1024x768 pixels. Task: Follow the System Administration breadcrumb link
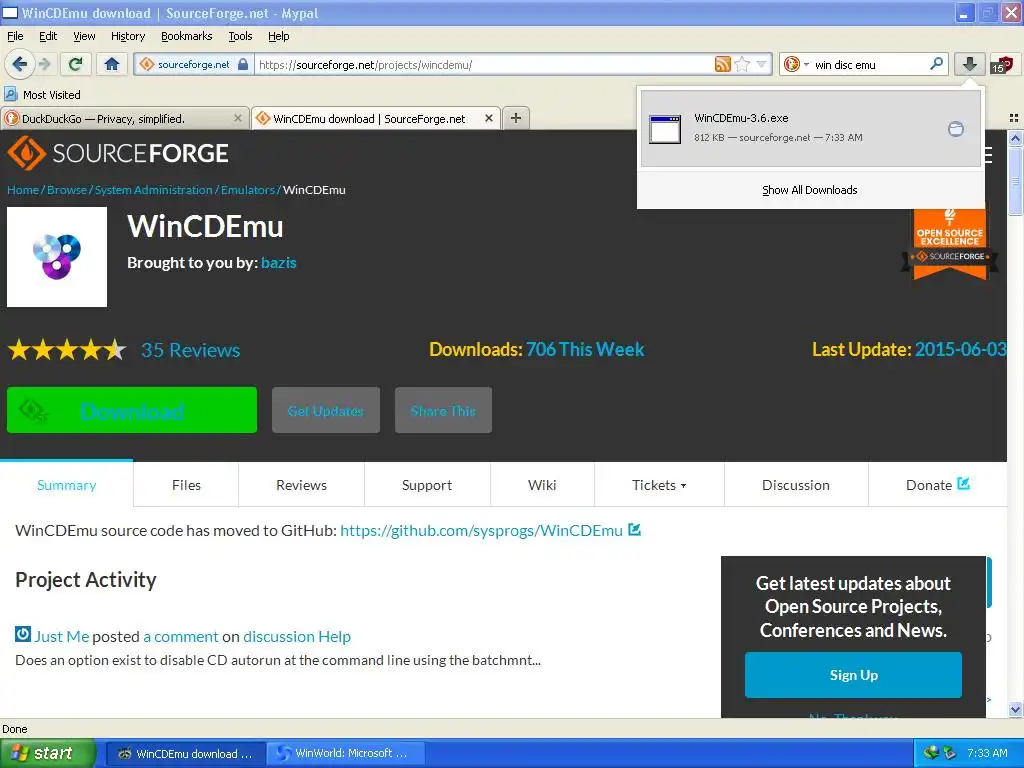(153, 190)
